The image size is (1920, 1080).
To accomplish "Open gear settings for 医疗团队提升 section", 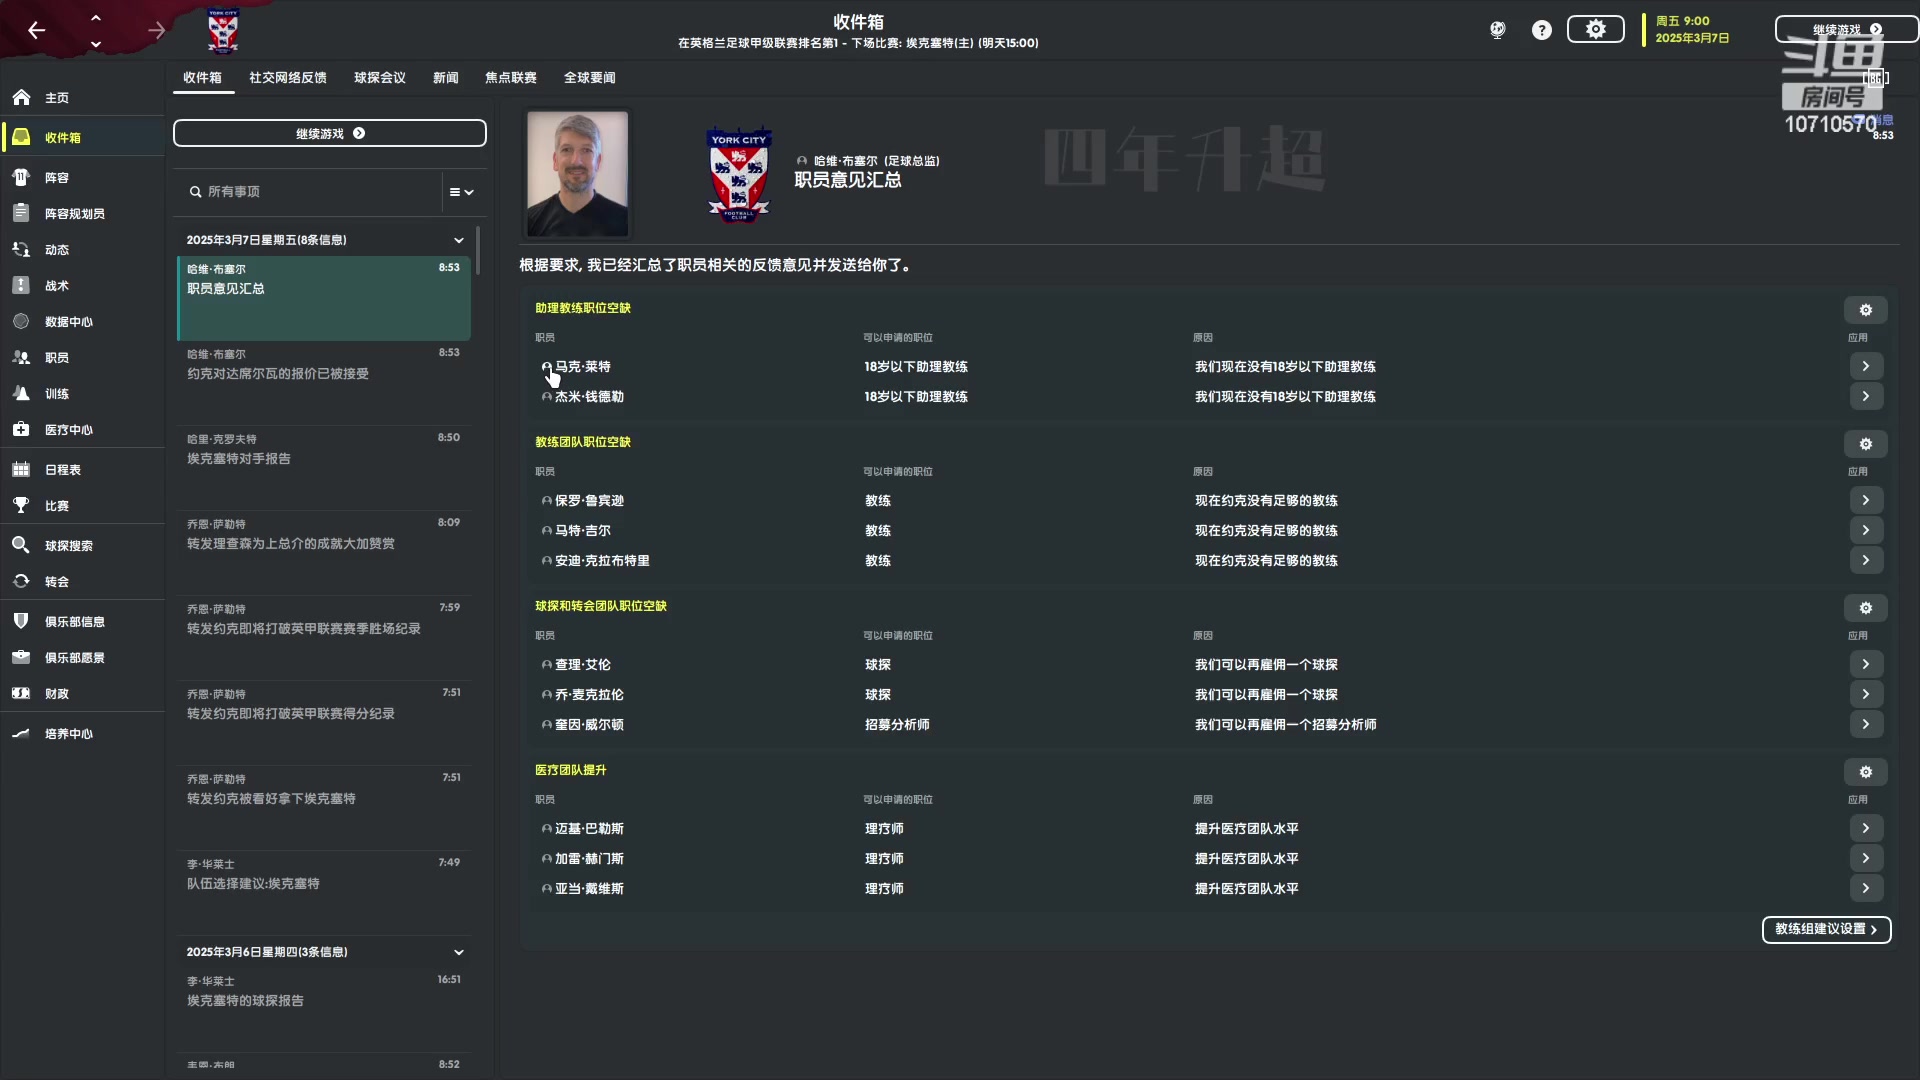I will click(1865, 772).
